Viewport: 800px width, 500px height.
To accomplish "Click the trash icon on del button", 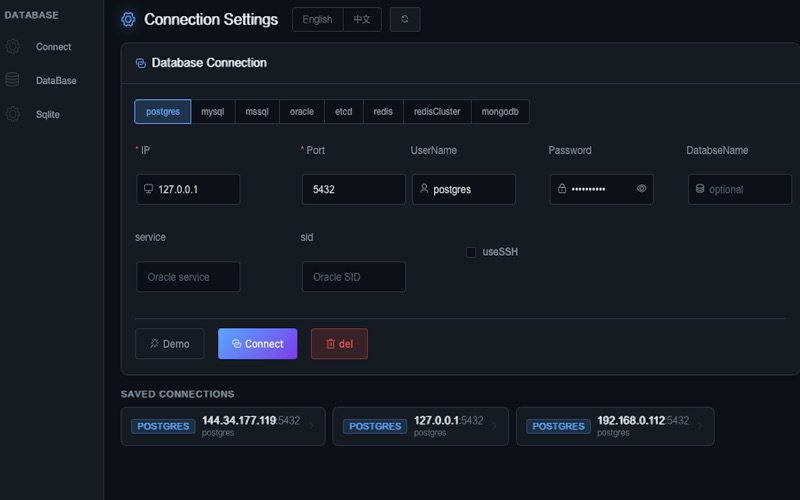I will click(x=331, y=343).
